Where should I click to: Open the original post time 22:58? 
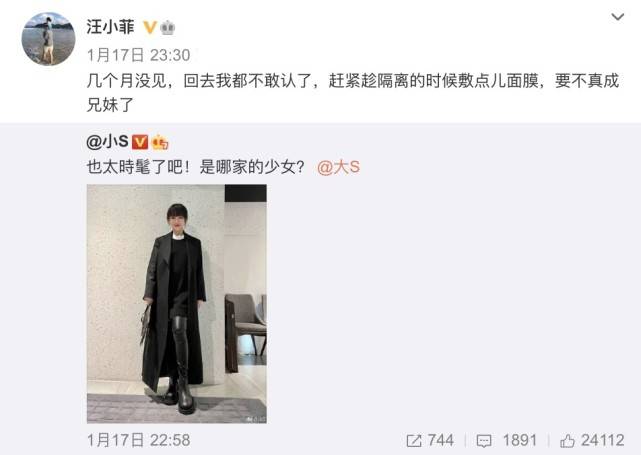(x=138, y=440)
